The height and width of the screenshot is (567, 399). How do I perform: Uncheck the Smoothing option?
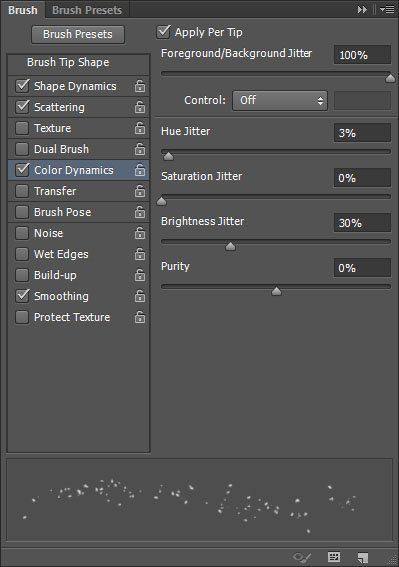22,296
